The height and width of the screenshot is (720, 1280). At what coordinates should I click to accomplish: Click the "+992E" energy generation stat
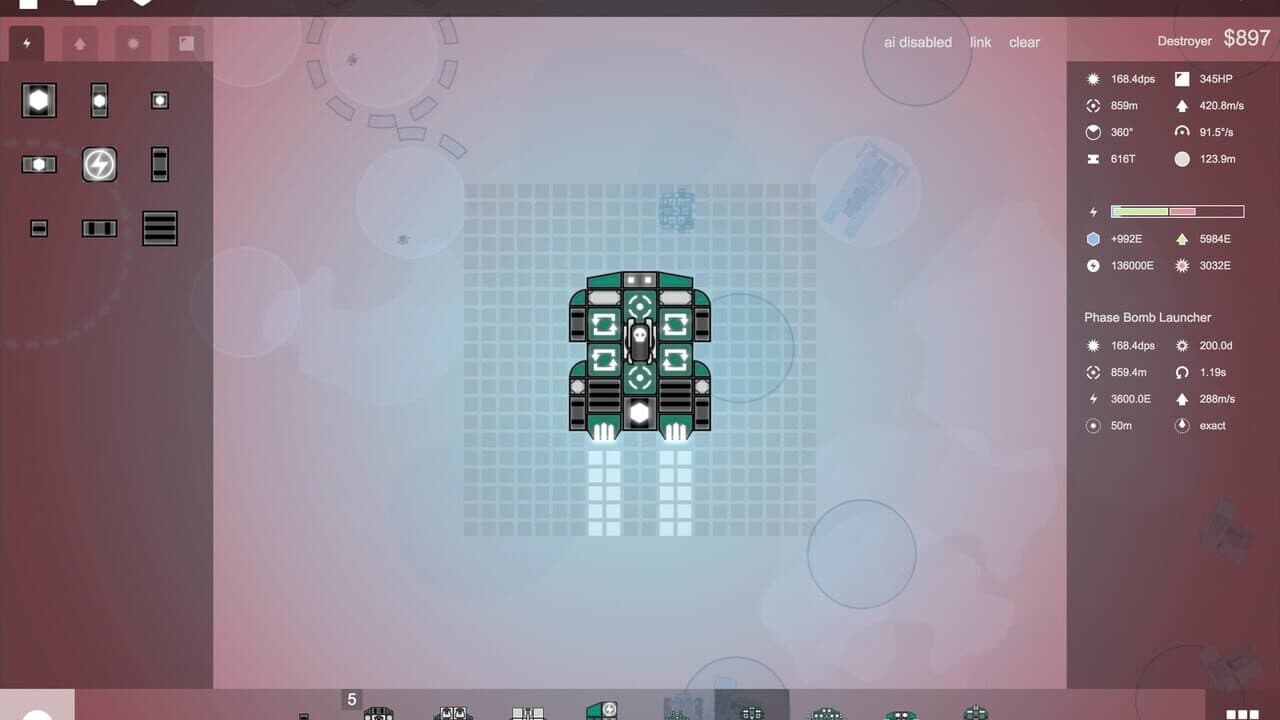1127,239
